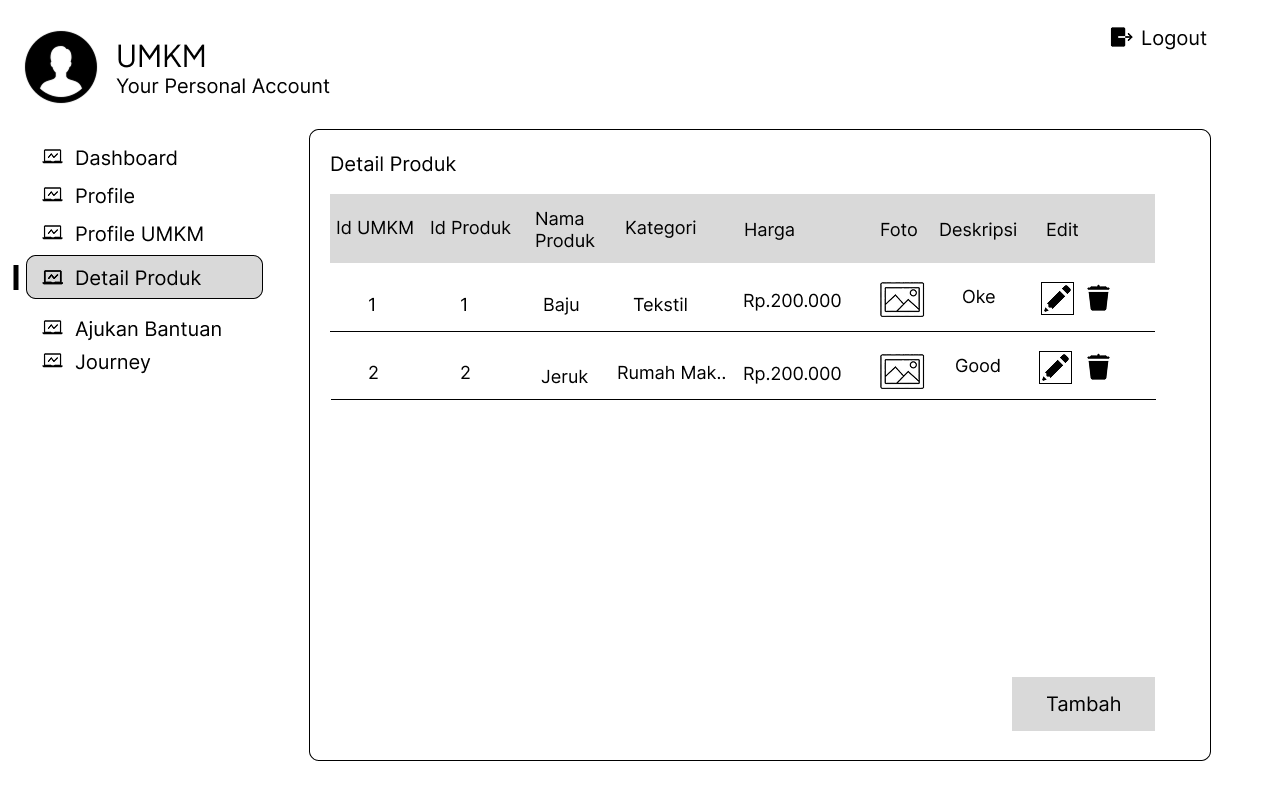Click the Tambah button
Image resolution: width=1280 pixels, height=800 pixels.
pyautogui.click(x=1083, y=704)
